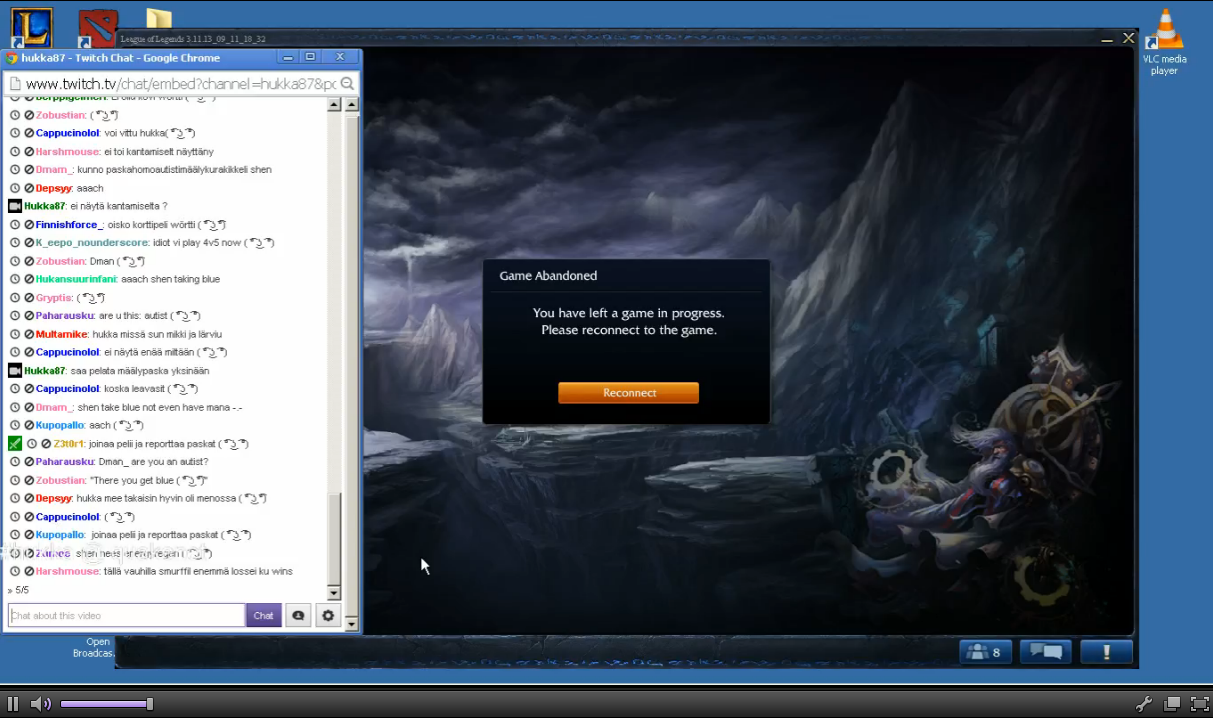This screenshot has width=1213, height=718.
Task: Timeout Finnishforce_ via clock icon
Action: point(15,225)
